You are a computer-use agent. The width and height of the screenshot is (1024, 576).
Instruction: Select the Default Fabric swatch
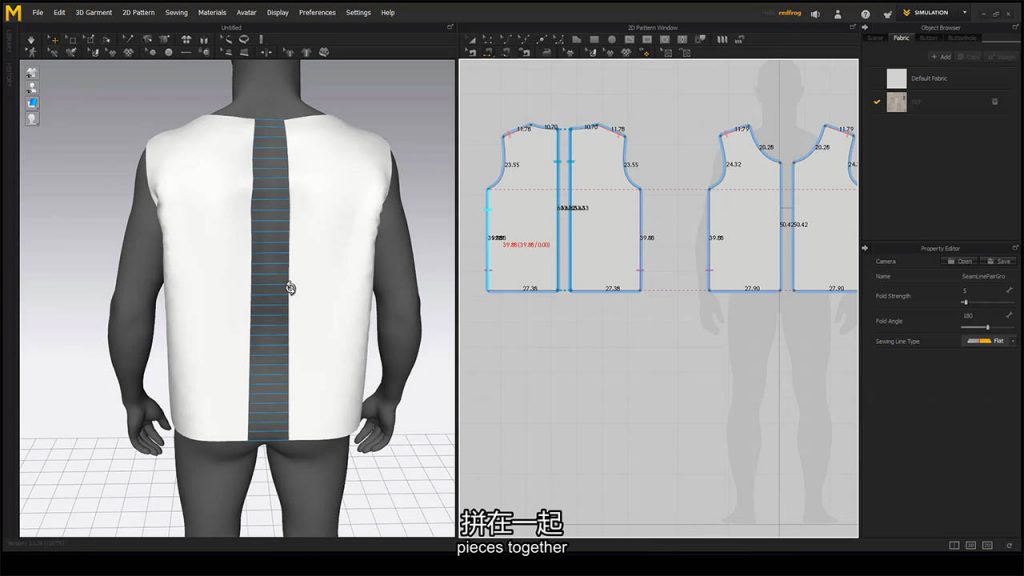(x=897, y=78)
